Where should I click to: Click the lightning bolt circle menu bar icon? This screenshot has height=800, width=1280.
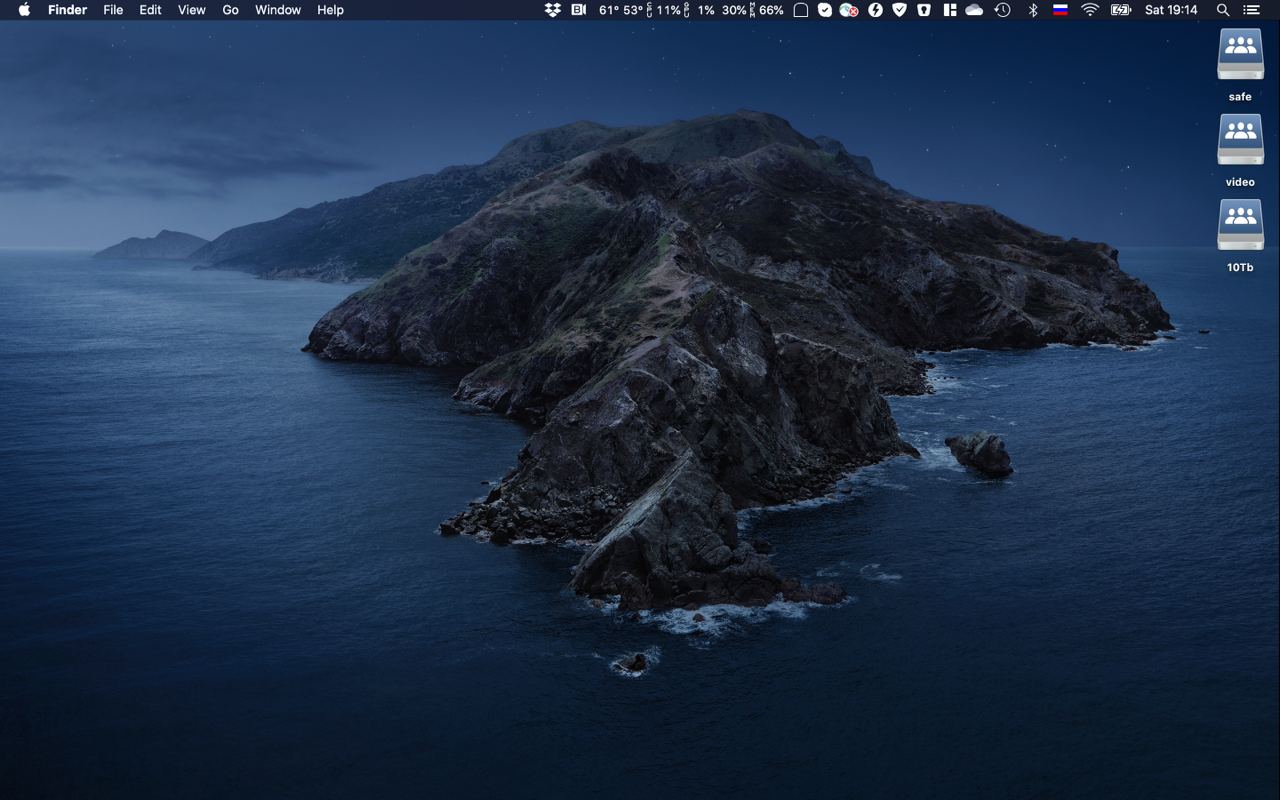coord(875,10)
